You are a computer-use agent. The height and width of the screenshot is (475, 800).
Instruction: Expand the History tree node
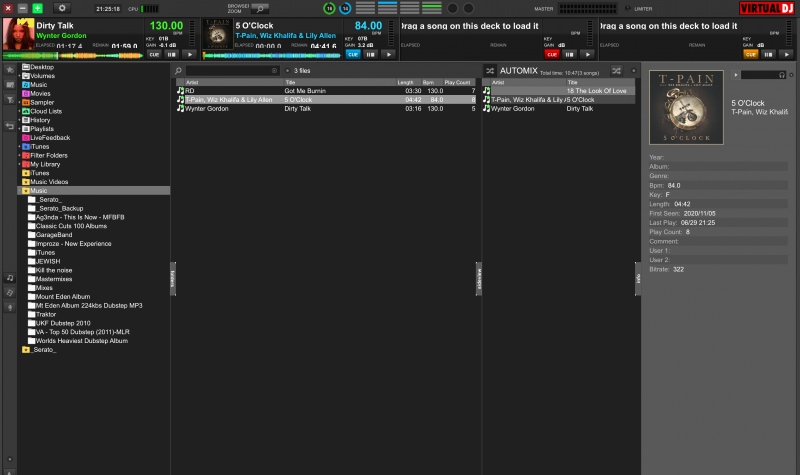(19, 120)
